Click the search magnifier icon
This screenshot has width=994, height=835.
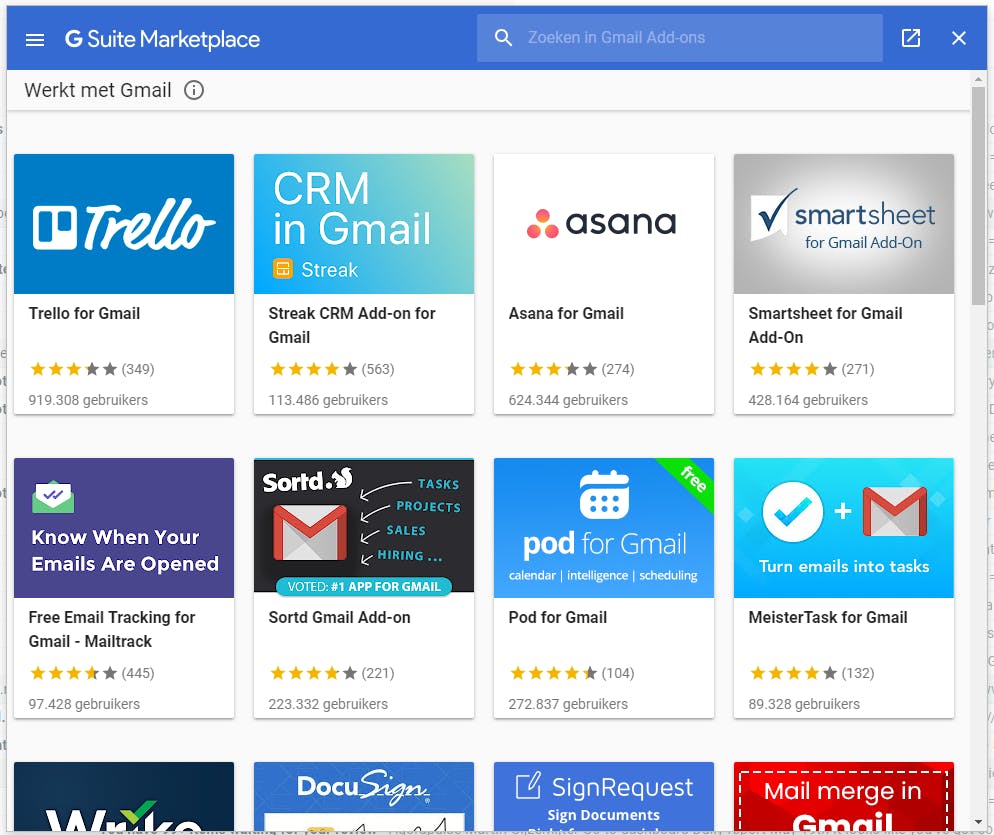pyautogui.click(x=503, y=38)
